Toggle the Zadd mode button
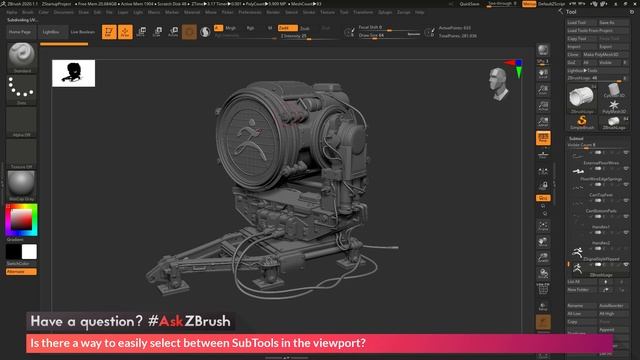 coord(288,28)
